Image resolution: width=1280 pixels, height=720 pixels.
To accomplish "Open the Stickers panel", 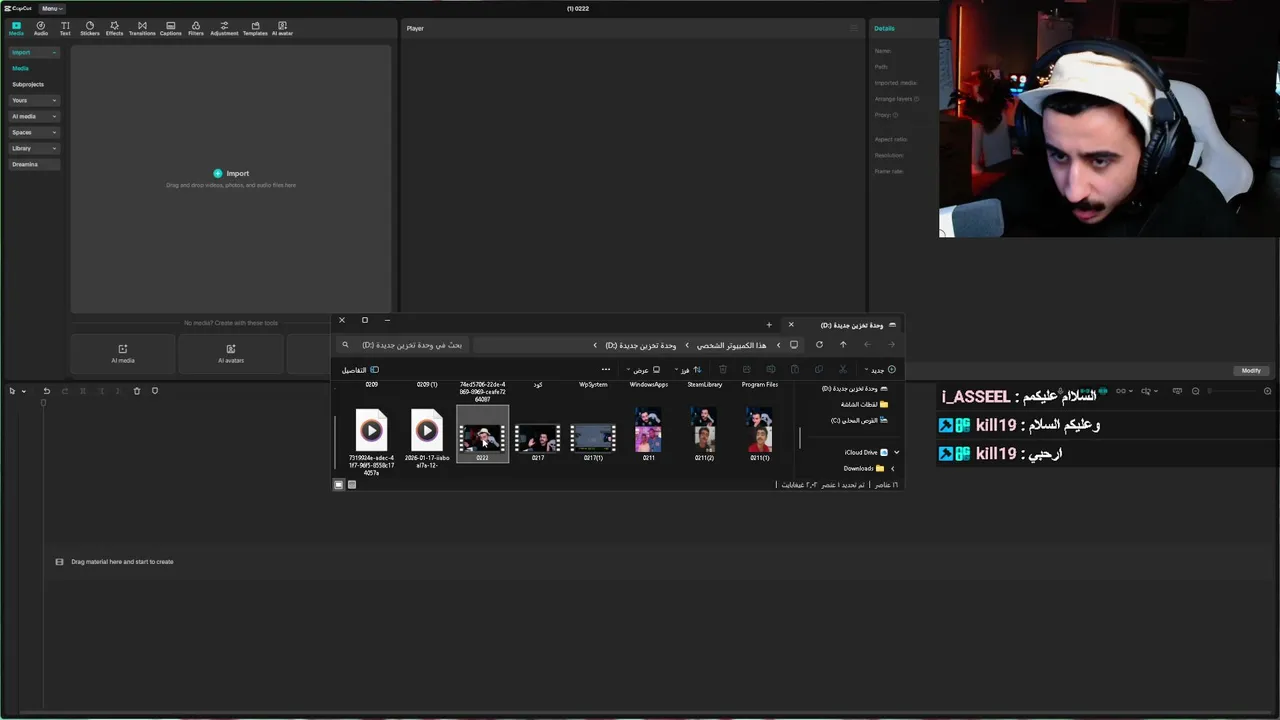I will [x=90, y=28].
